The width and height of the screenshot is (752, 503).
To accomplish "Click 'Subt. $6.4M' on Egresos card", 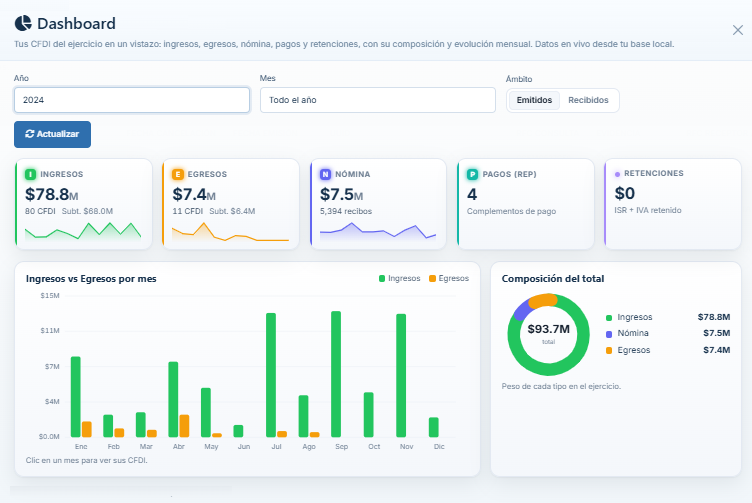I will [232, 211].
